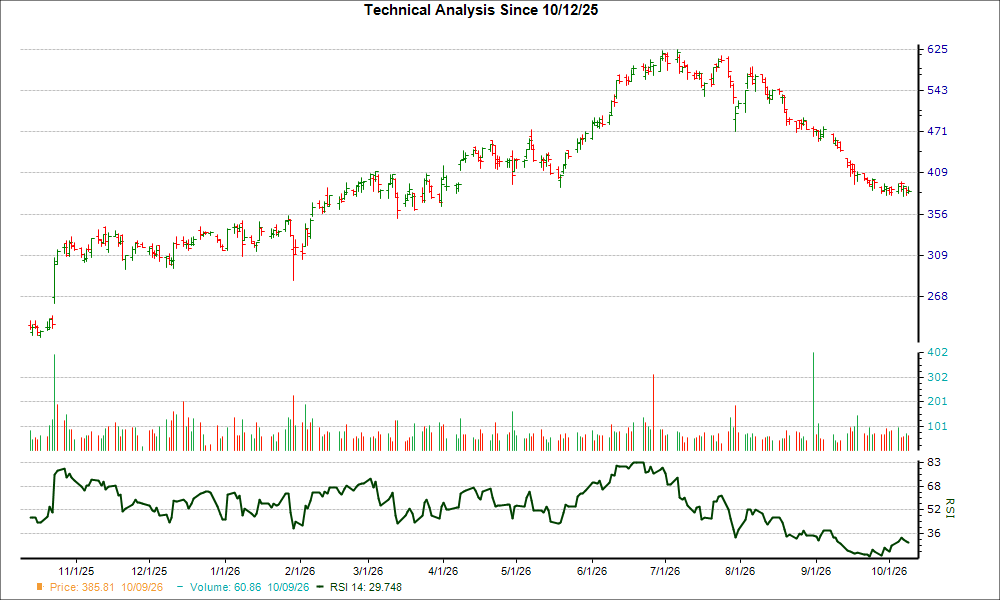
Task: Click the orange Price legend marker
Action: 40,587
